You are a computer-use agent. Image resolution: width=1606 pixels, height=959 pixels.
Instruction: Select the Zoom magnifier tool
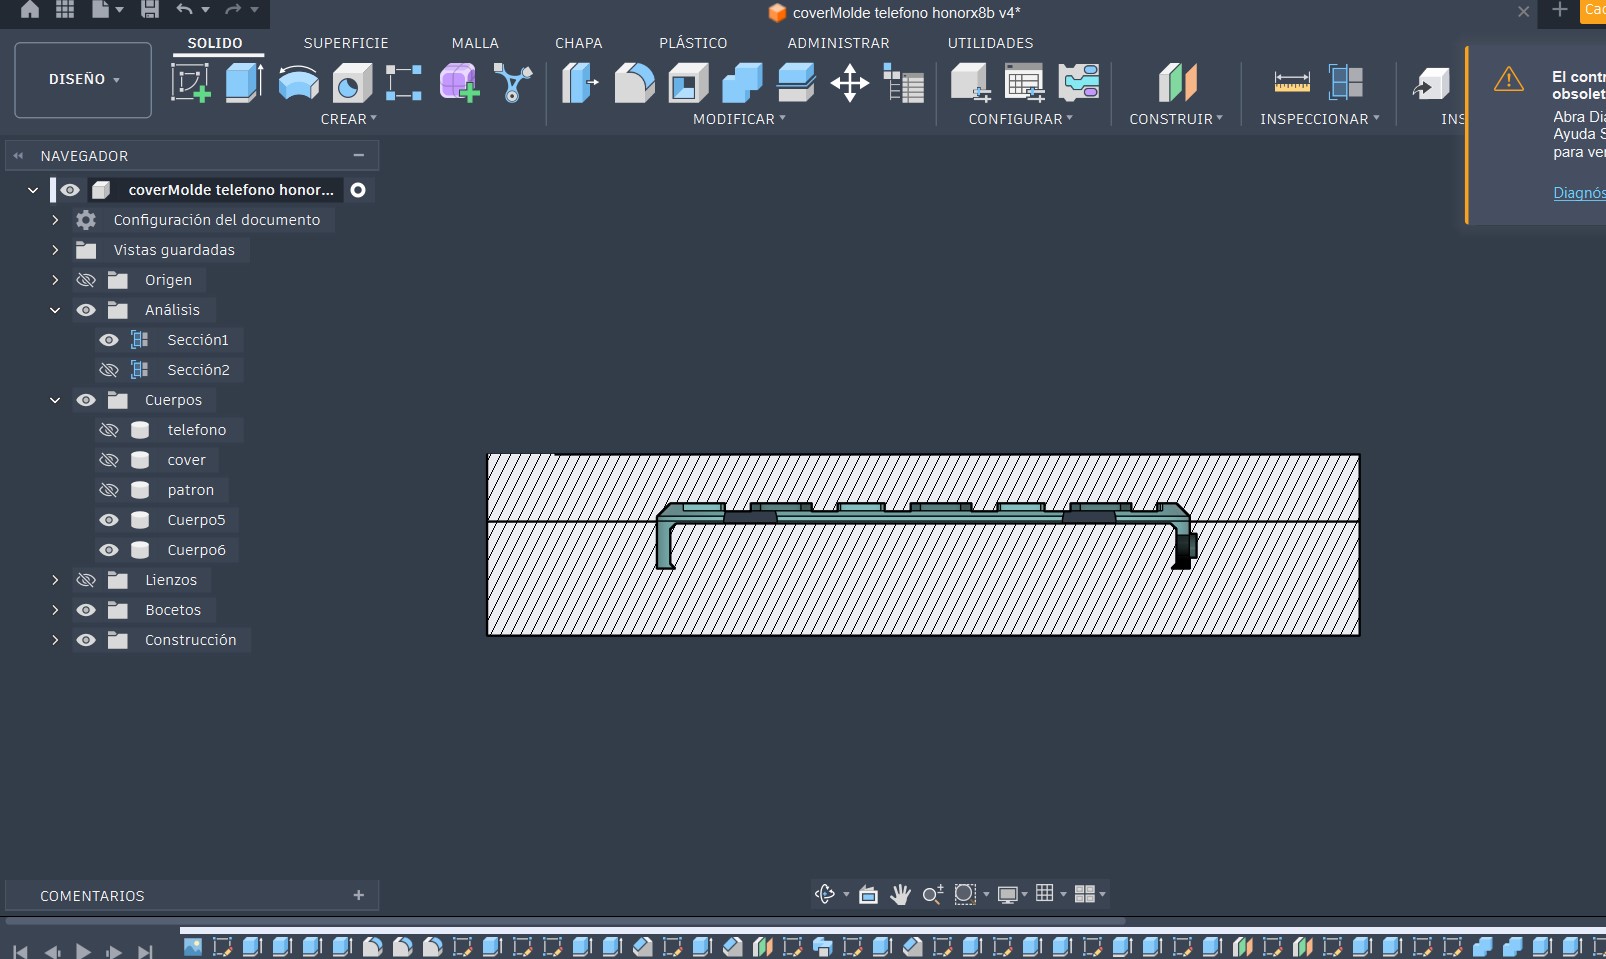click(x=933, y=894)
